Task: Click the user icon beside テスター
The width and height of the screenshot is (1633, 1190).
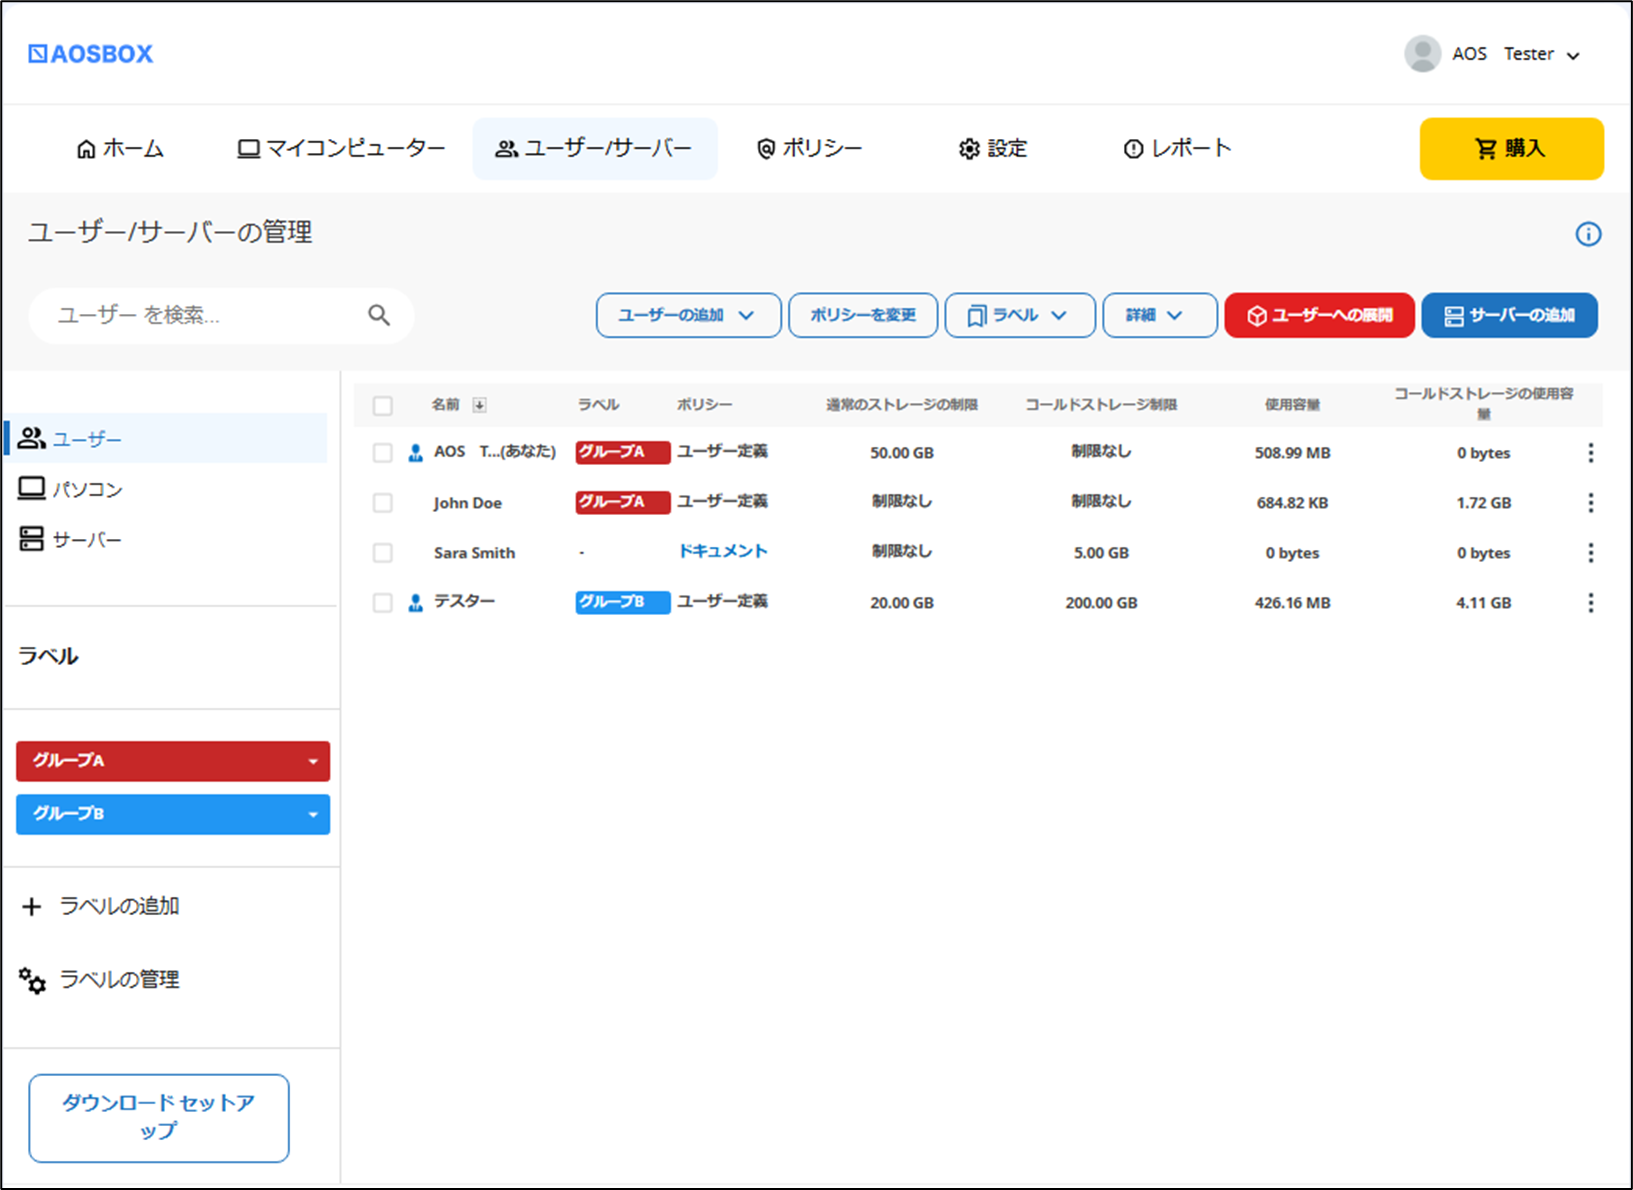Action: pyautogui.click(x=416, y=603)
